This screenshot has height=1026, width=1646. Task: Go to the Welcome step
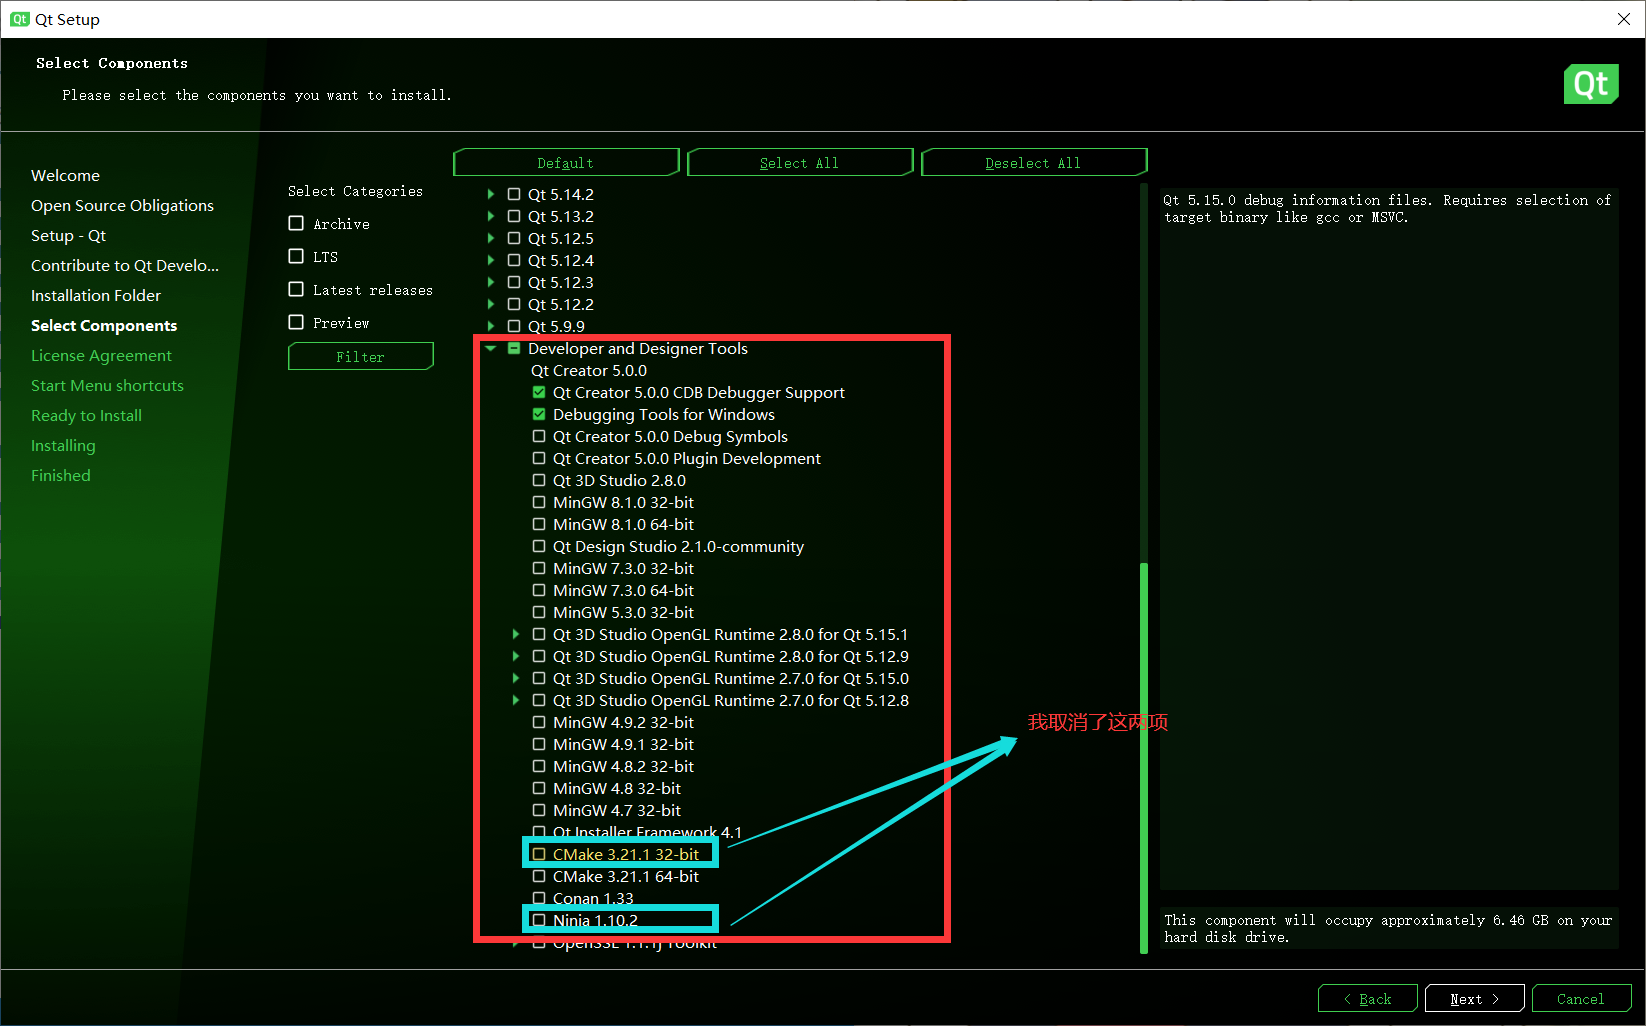tap(65, 175)
